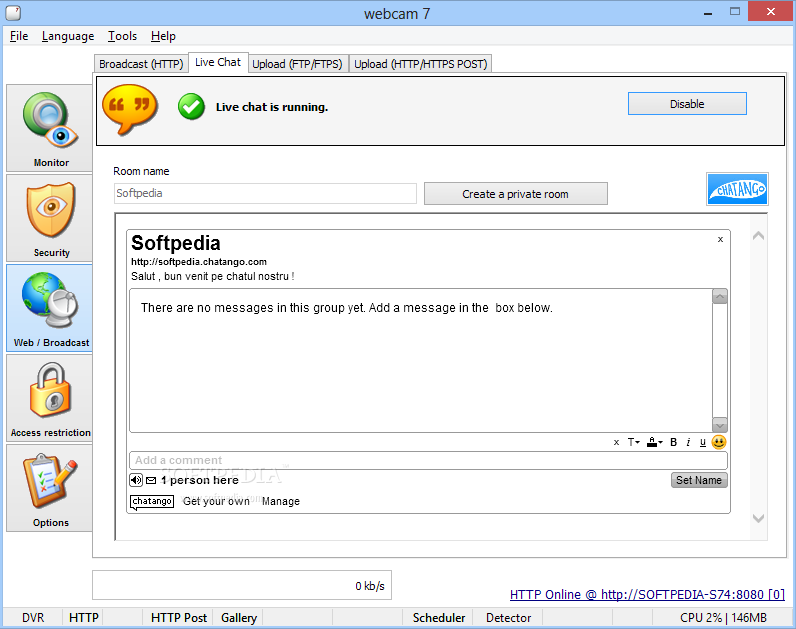The width and height of the screenshot is (796, 629).
Task: Click Scheduler in the status bar
Action: pyautogui.click(x=439, y=618)
